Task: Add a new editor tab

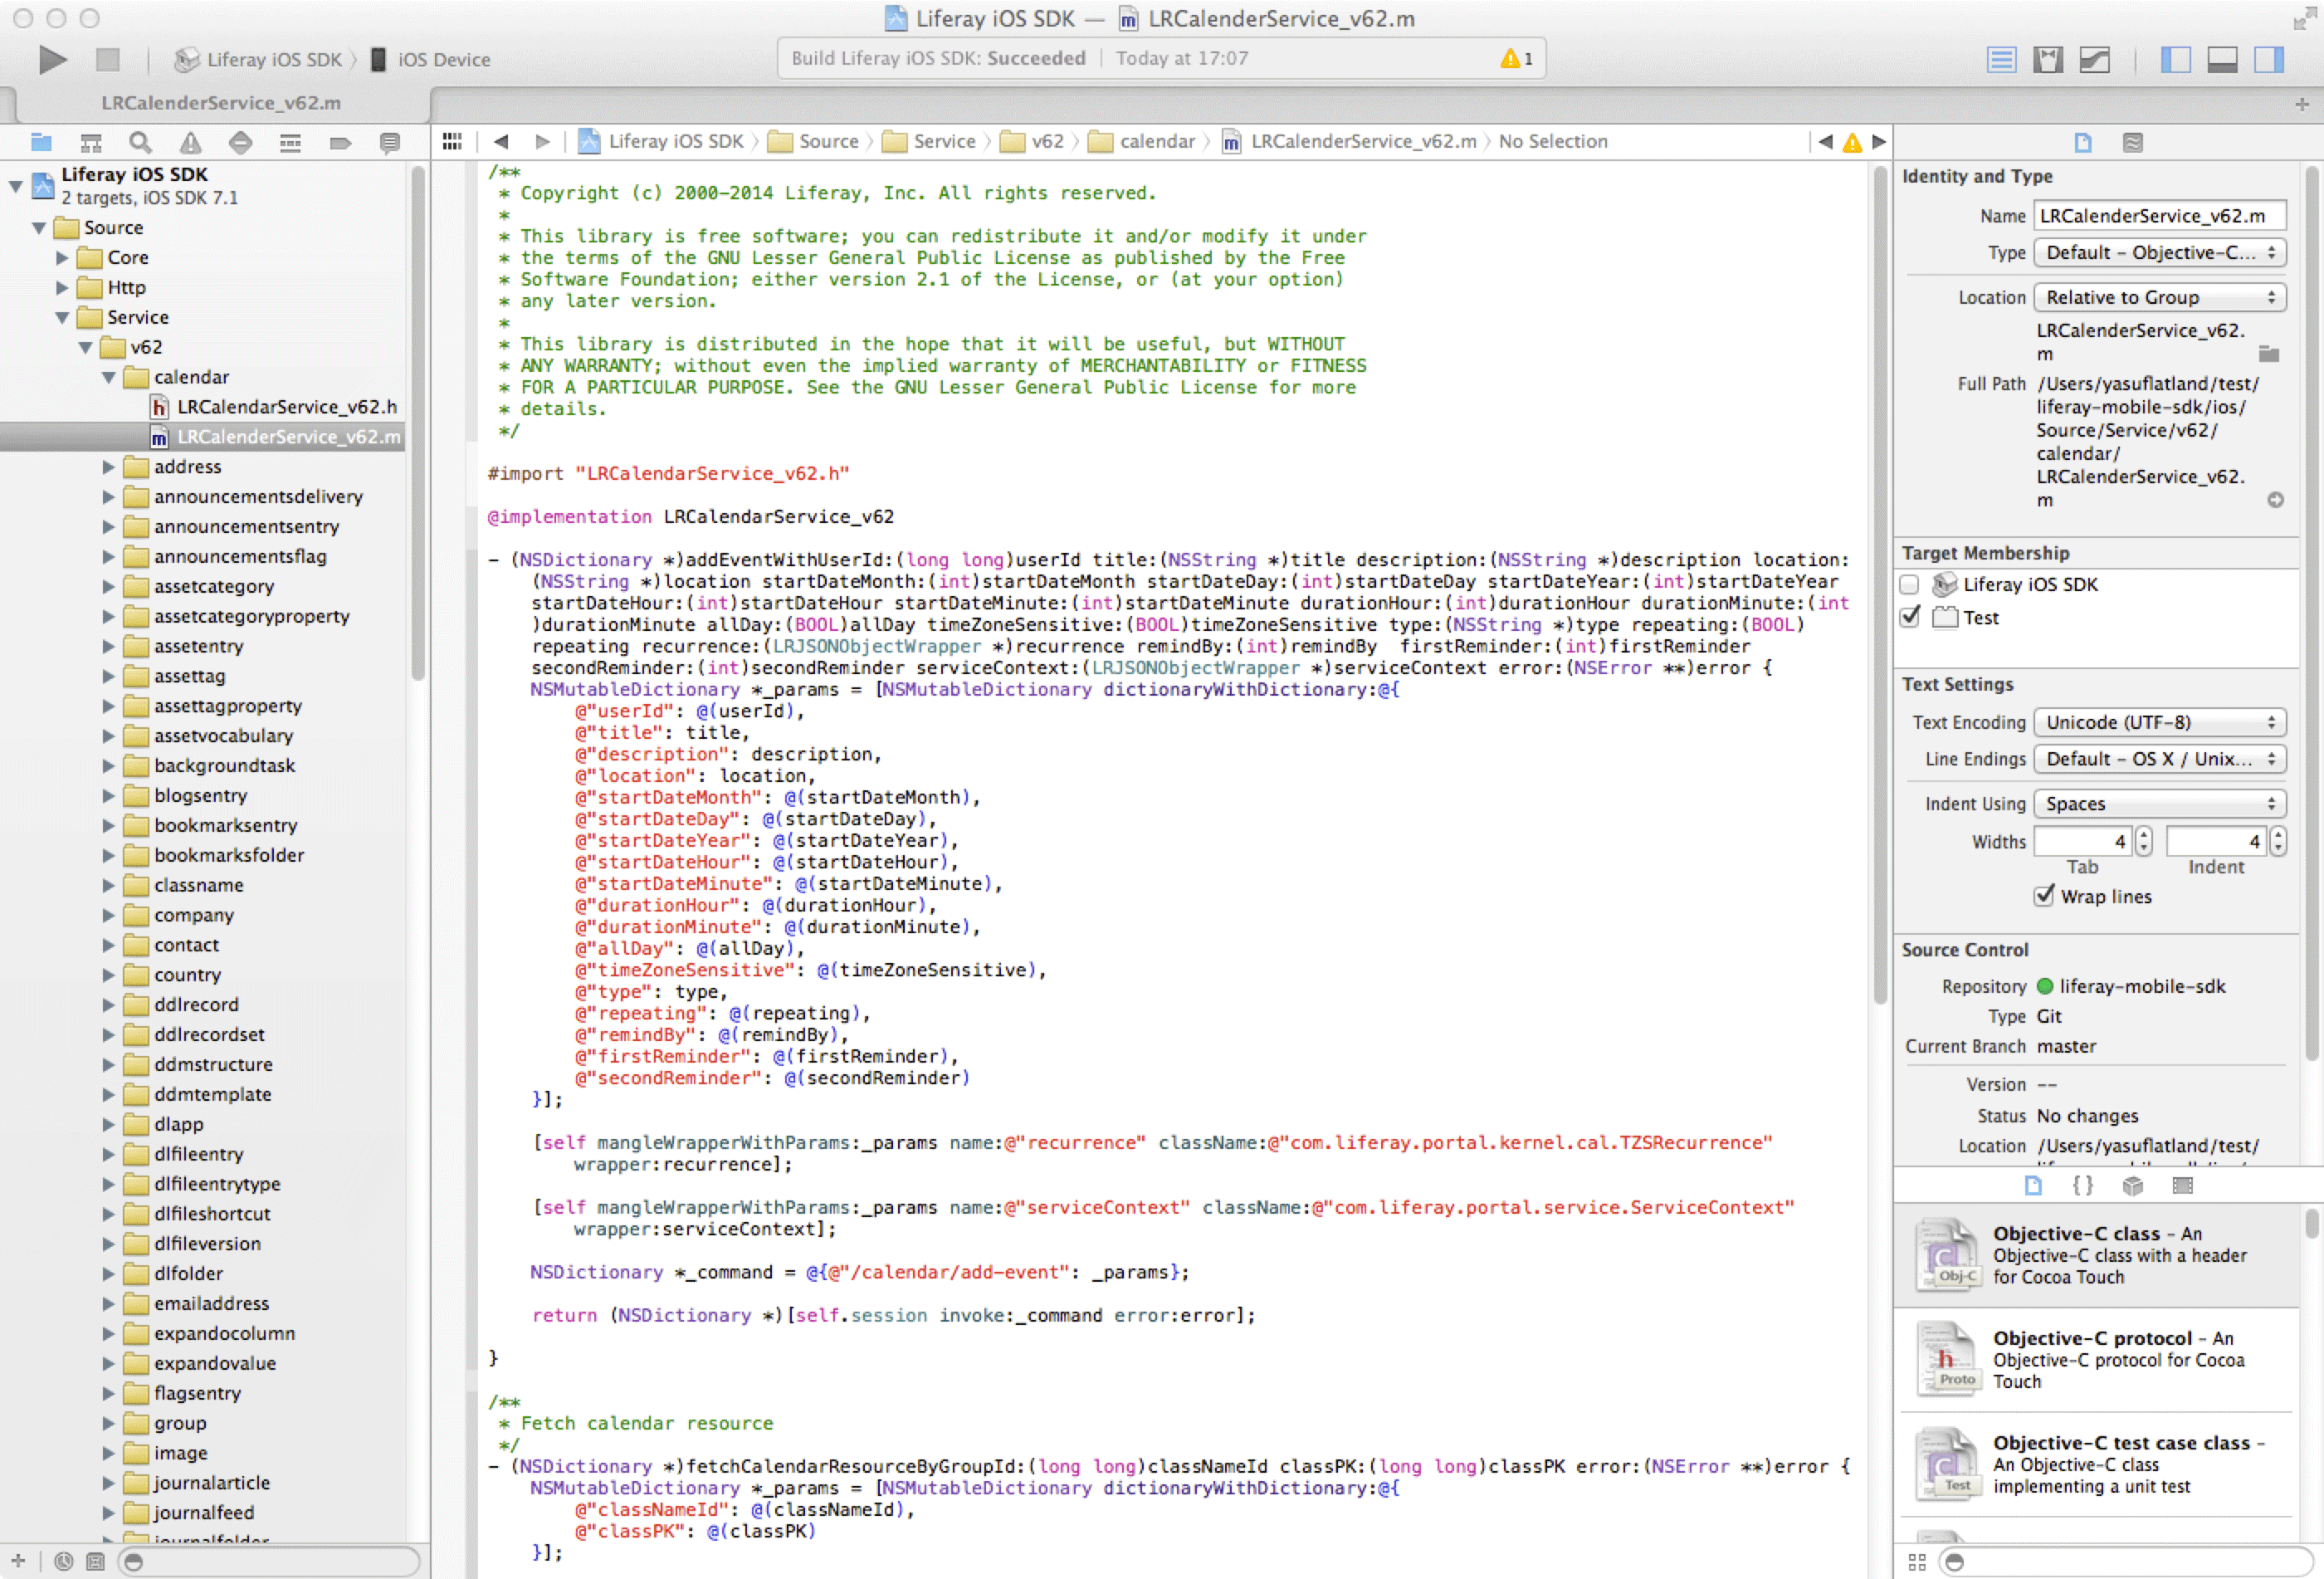Action: click(x=2301, y=104)
